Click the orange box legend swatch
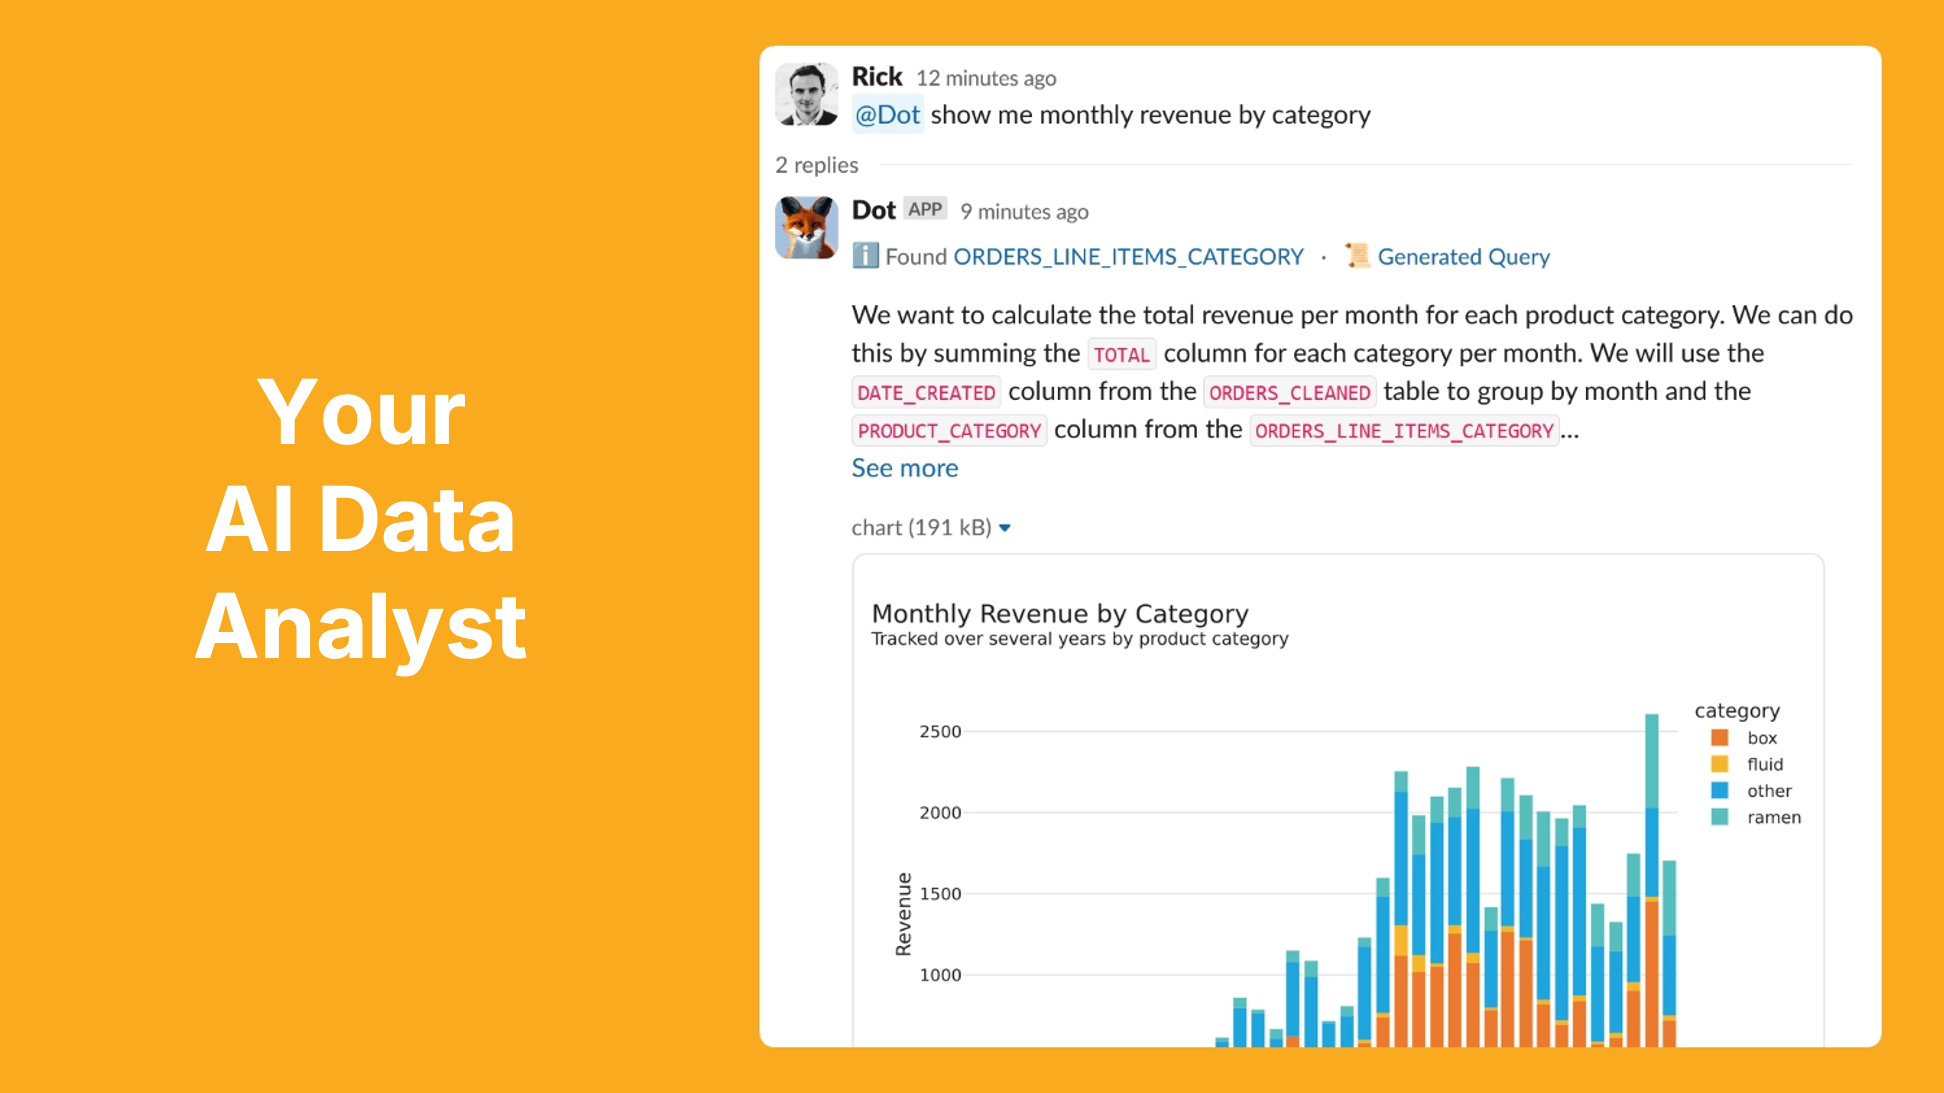 click(1720, 738)
